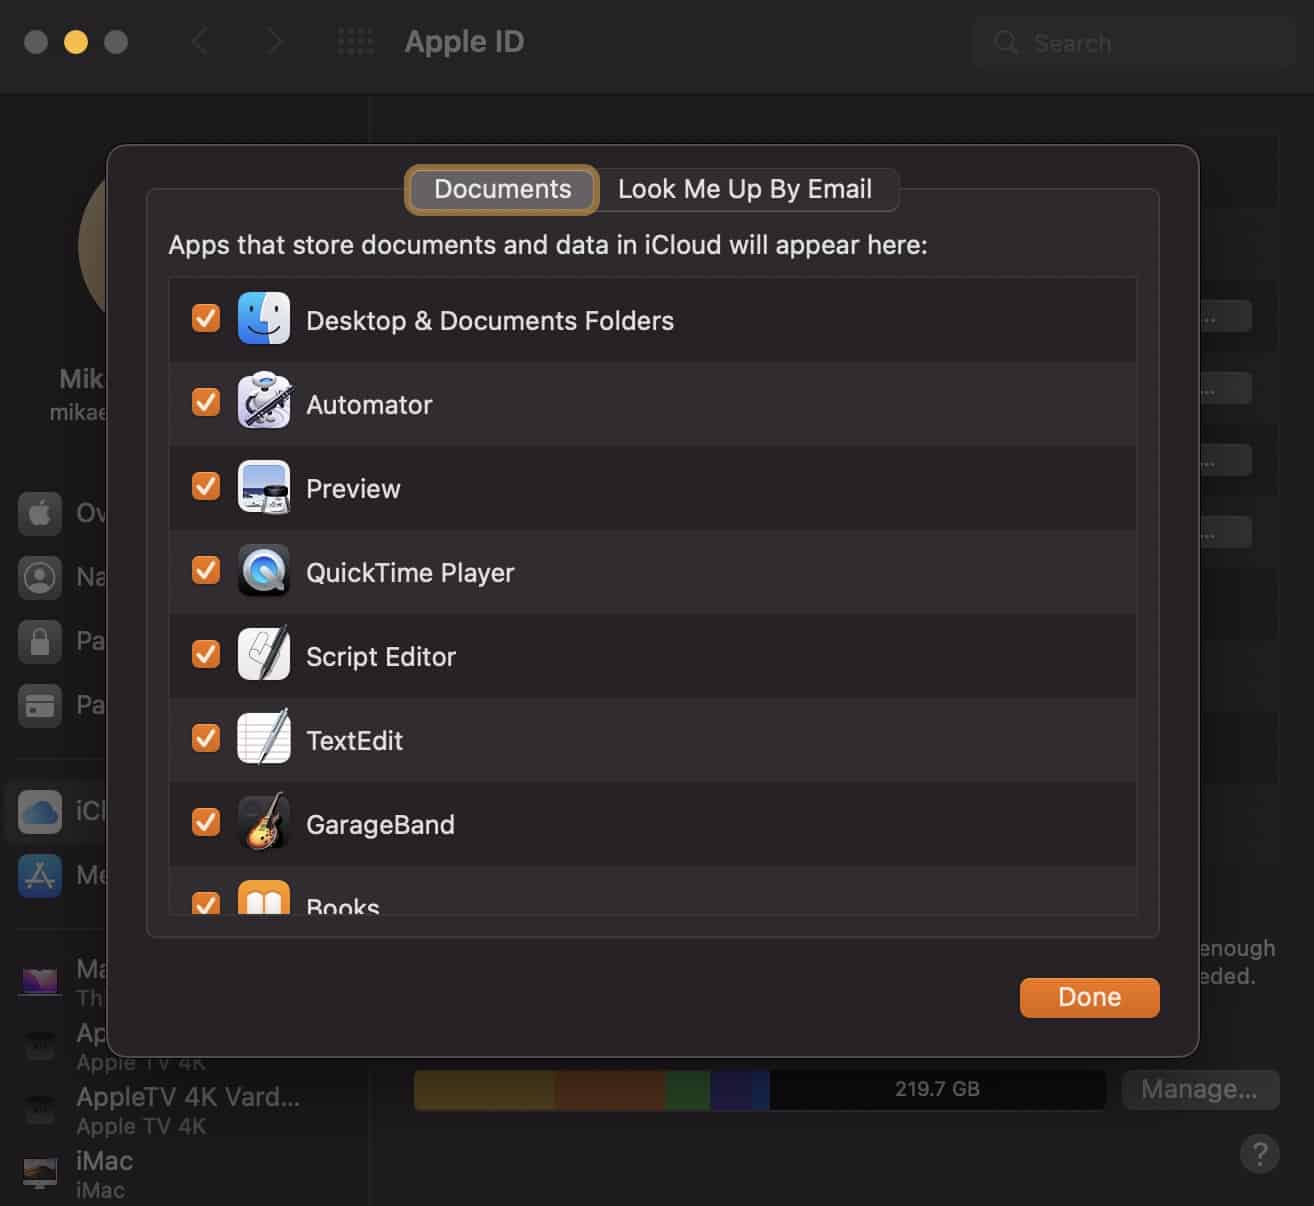Uncheck the Script Editor checkbox
Image resolution: width=1314 pixels, height=1206 pixels.
click(x=206, y=654)
